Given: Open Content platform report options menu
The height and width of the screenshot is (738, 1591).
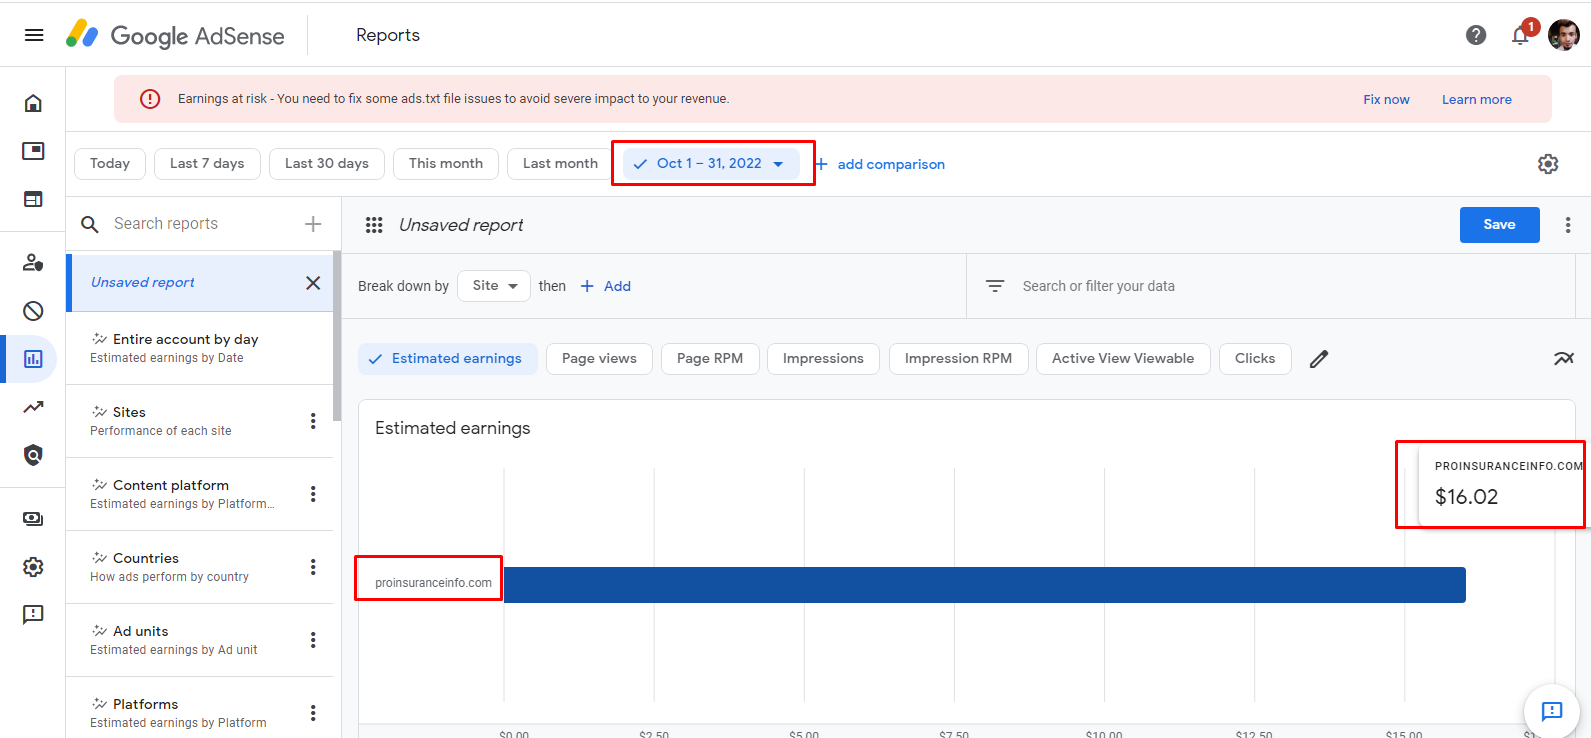Looking at the screenshot, I should coord(313,494).
